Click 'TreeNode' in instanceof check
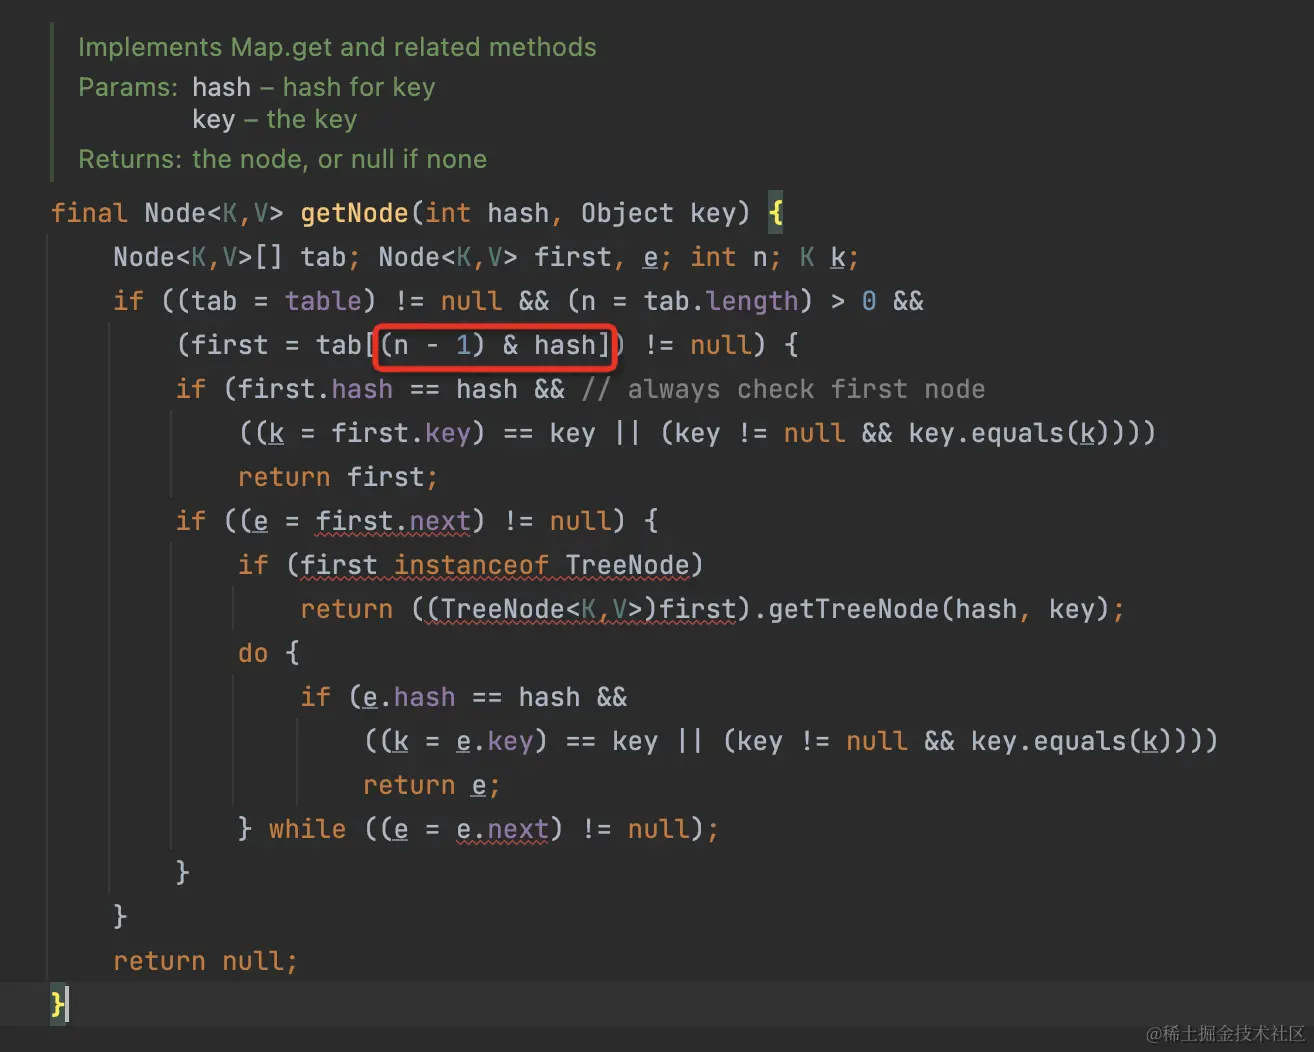The width and height of the screenshot is (1314, 1052). (627, 565)
